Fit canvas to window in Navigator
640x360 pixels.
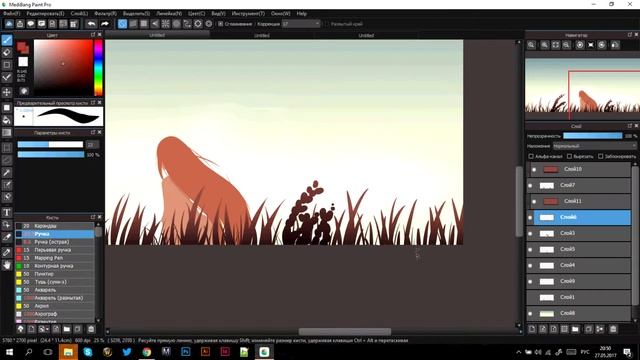[556, 45]
